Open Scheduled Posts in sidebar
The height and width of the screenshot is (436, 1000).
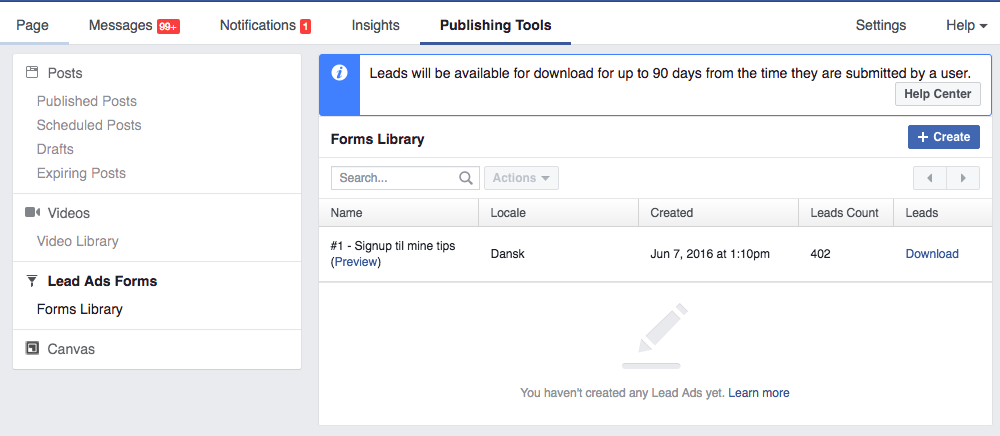click(89, 125)
